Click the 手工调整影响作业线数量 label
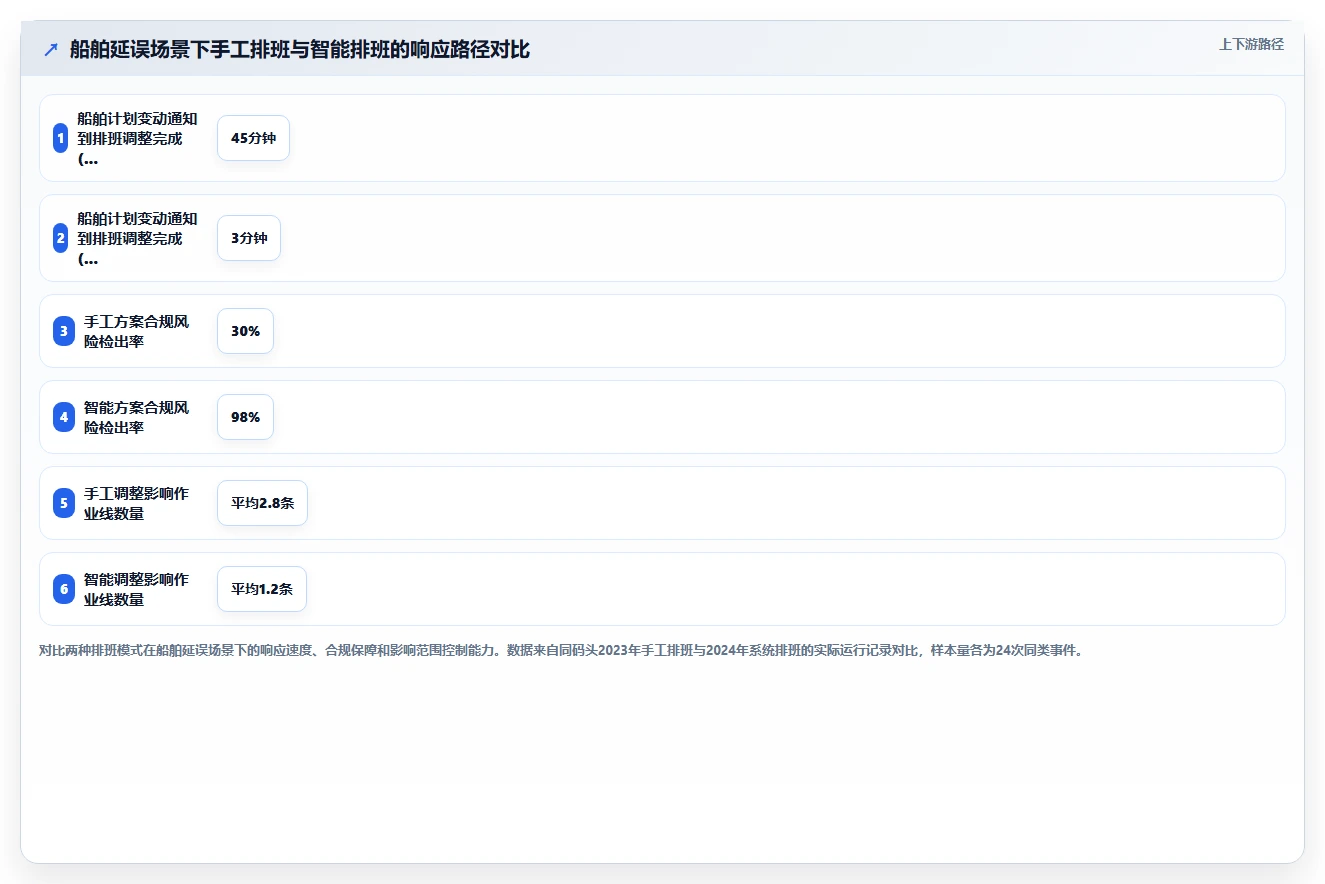The height and width of the screenshot is (884, 1325). 136,503
